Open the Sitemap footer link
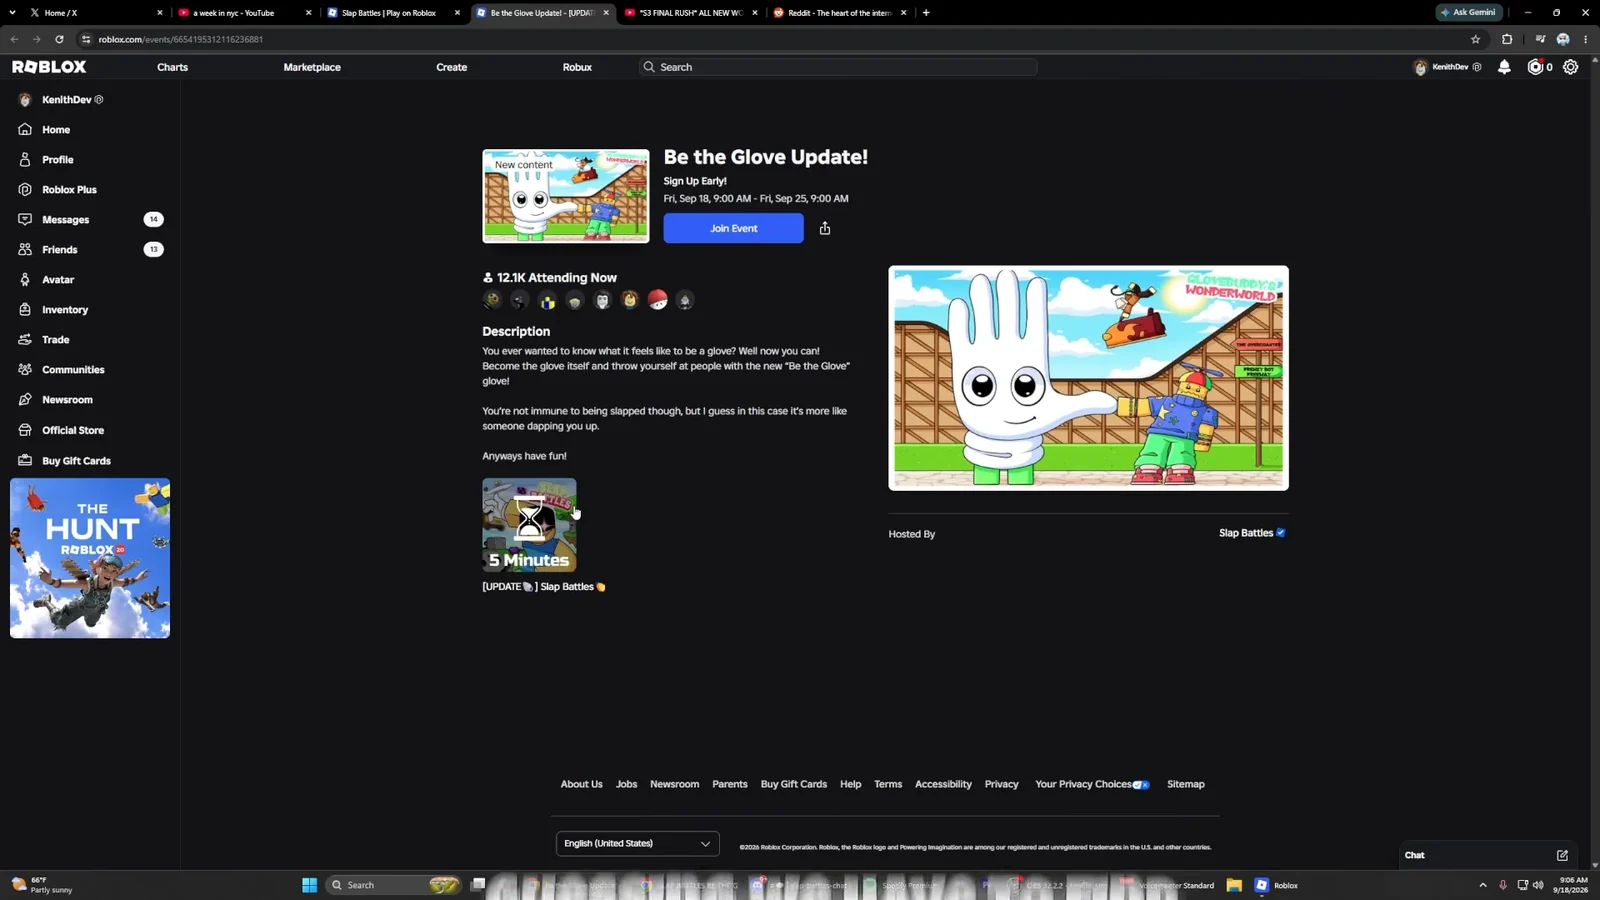This screenshot has height=900, width=1600. (1185, 784)
